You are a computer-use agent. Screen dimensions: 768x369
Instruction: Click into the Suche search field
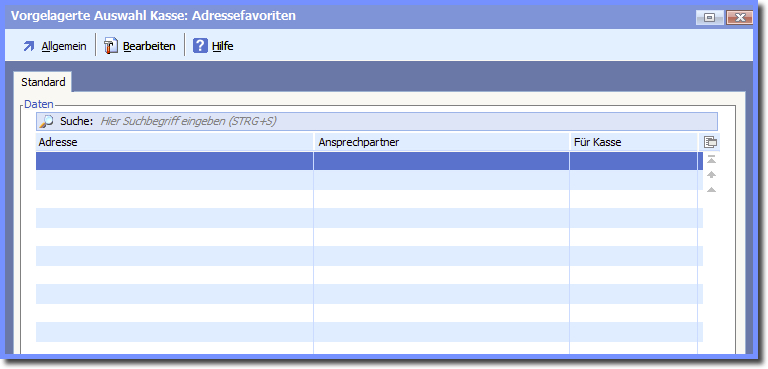pyautogui.click(x=408, y=121)
